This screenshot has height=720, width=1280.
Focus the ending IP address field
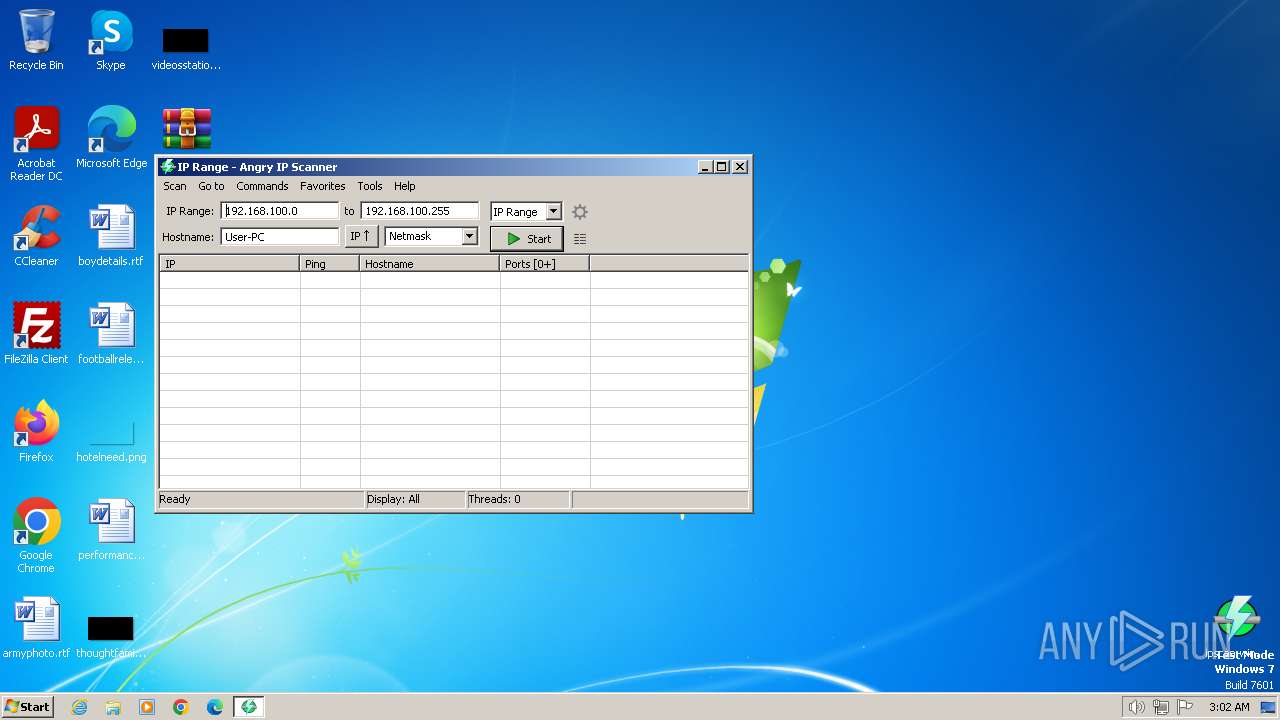420,211
